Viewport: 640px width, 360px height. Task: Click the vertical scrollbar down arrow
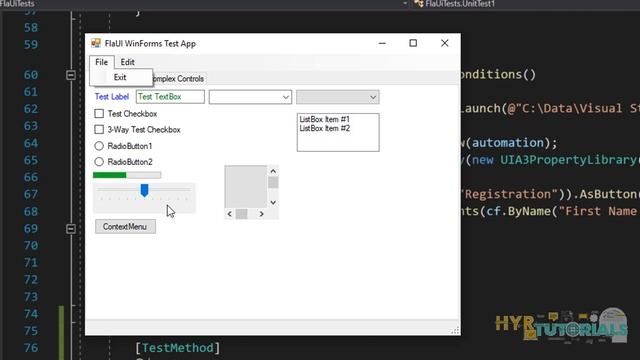(x=273, y=202)
